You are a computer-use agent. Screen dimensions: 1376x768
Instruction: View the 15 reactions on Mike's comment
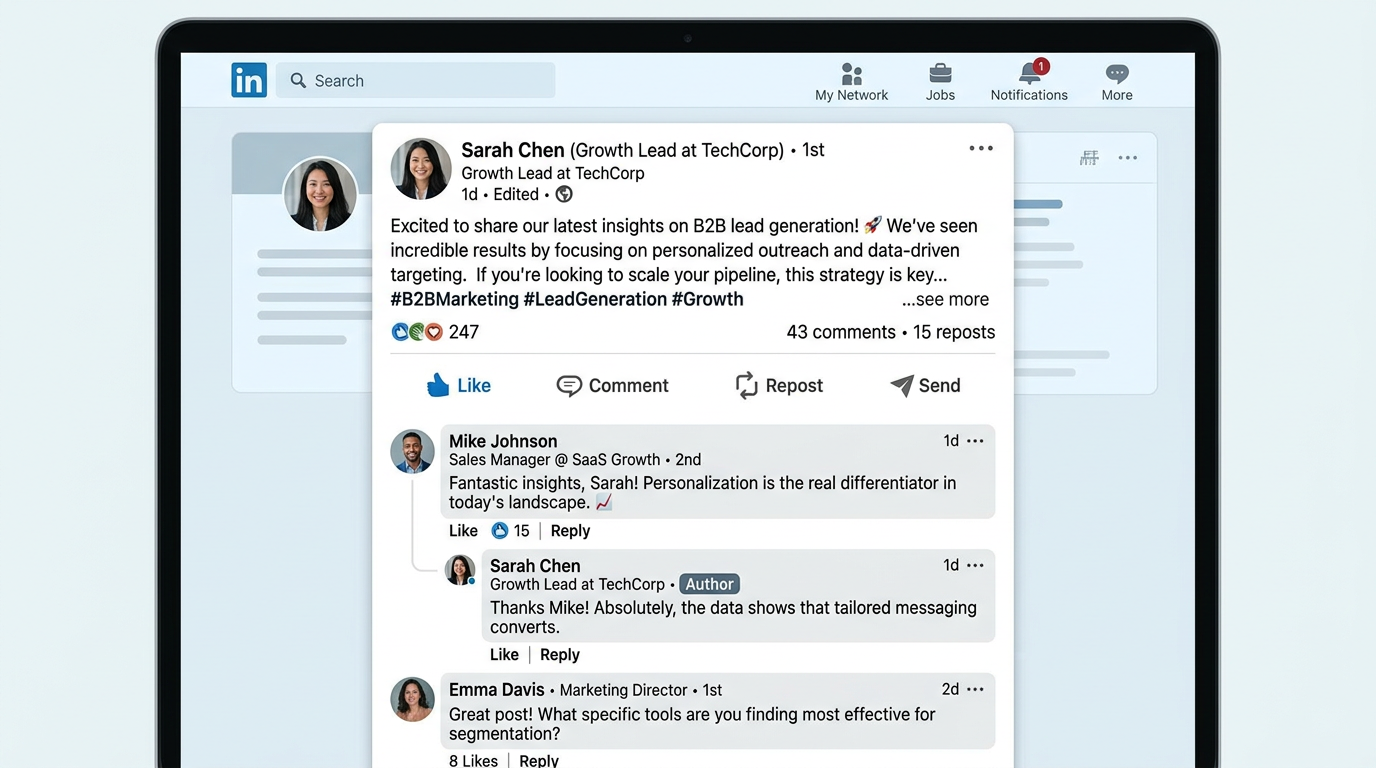(x=510, y=531)
